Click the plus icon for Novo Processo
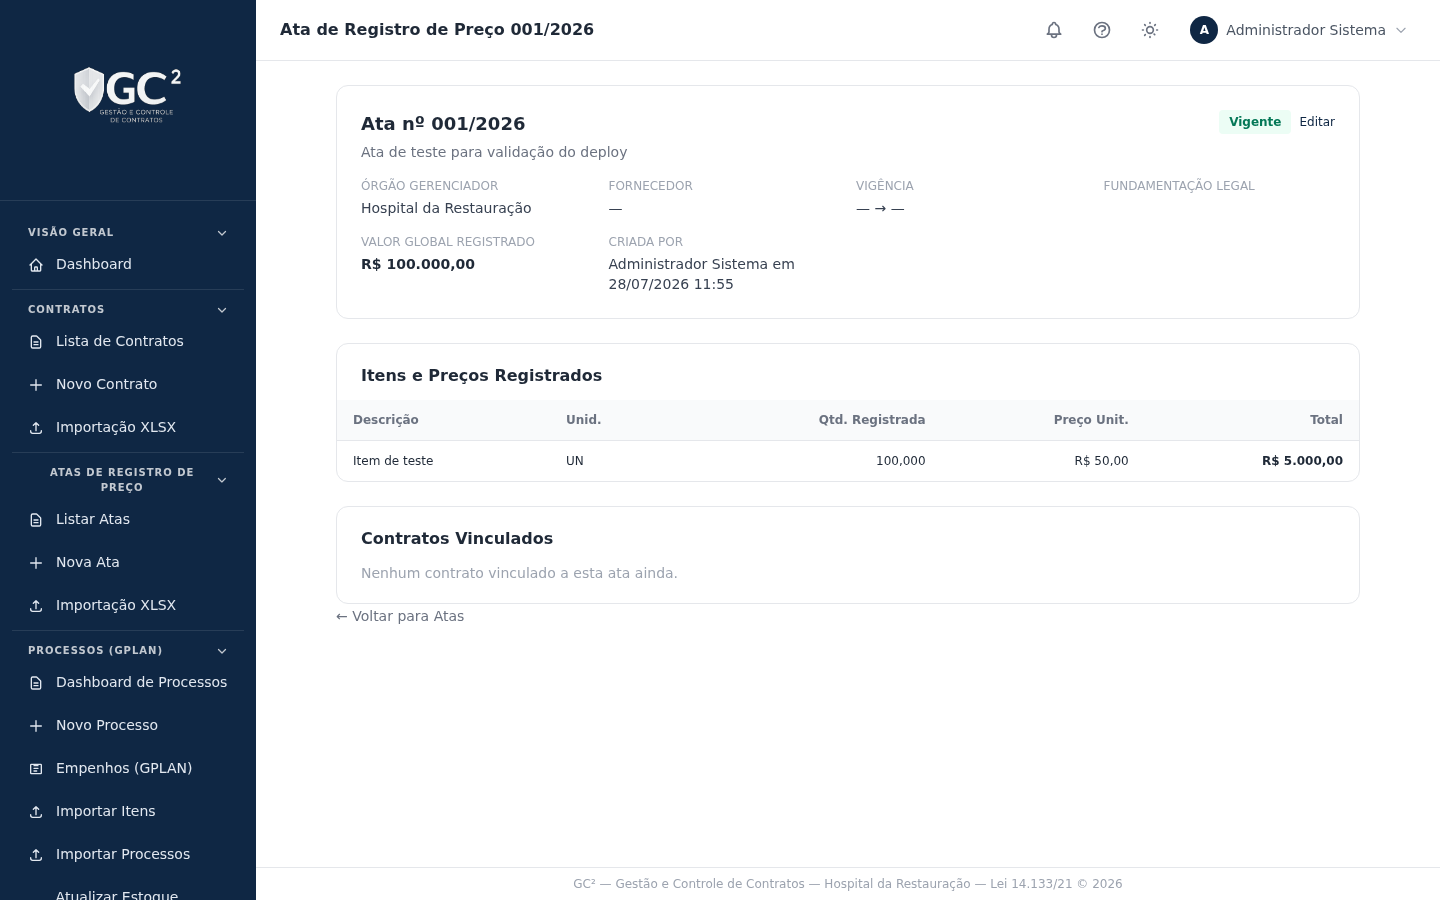Image resolution: width=1440 pixels, height=900 pixels. click(x=36, y=726)
